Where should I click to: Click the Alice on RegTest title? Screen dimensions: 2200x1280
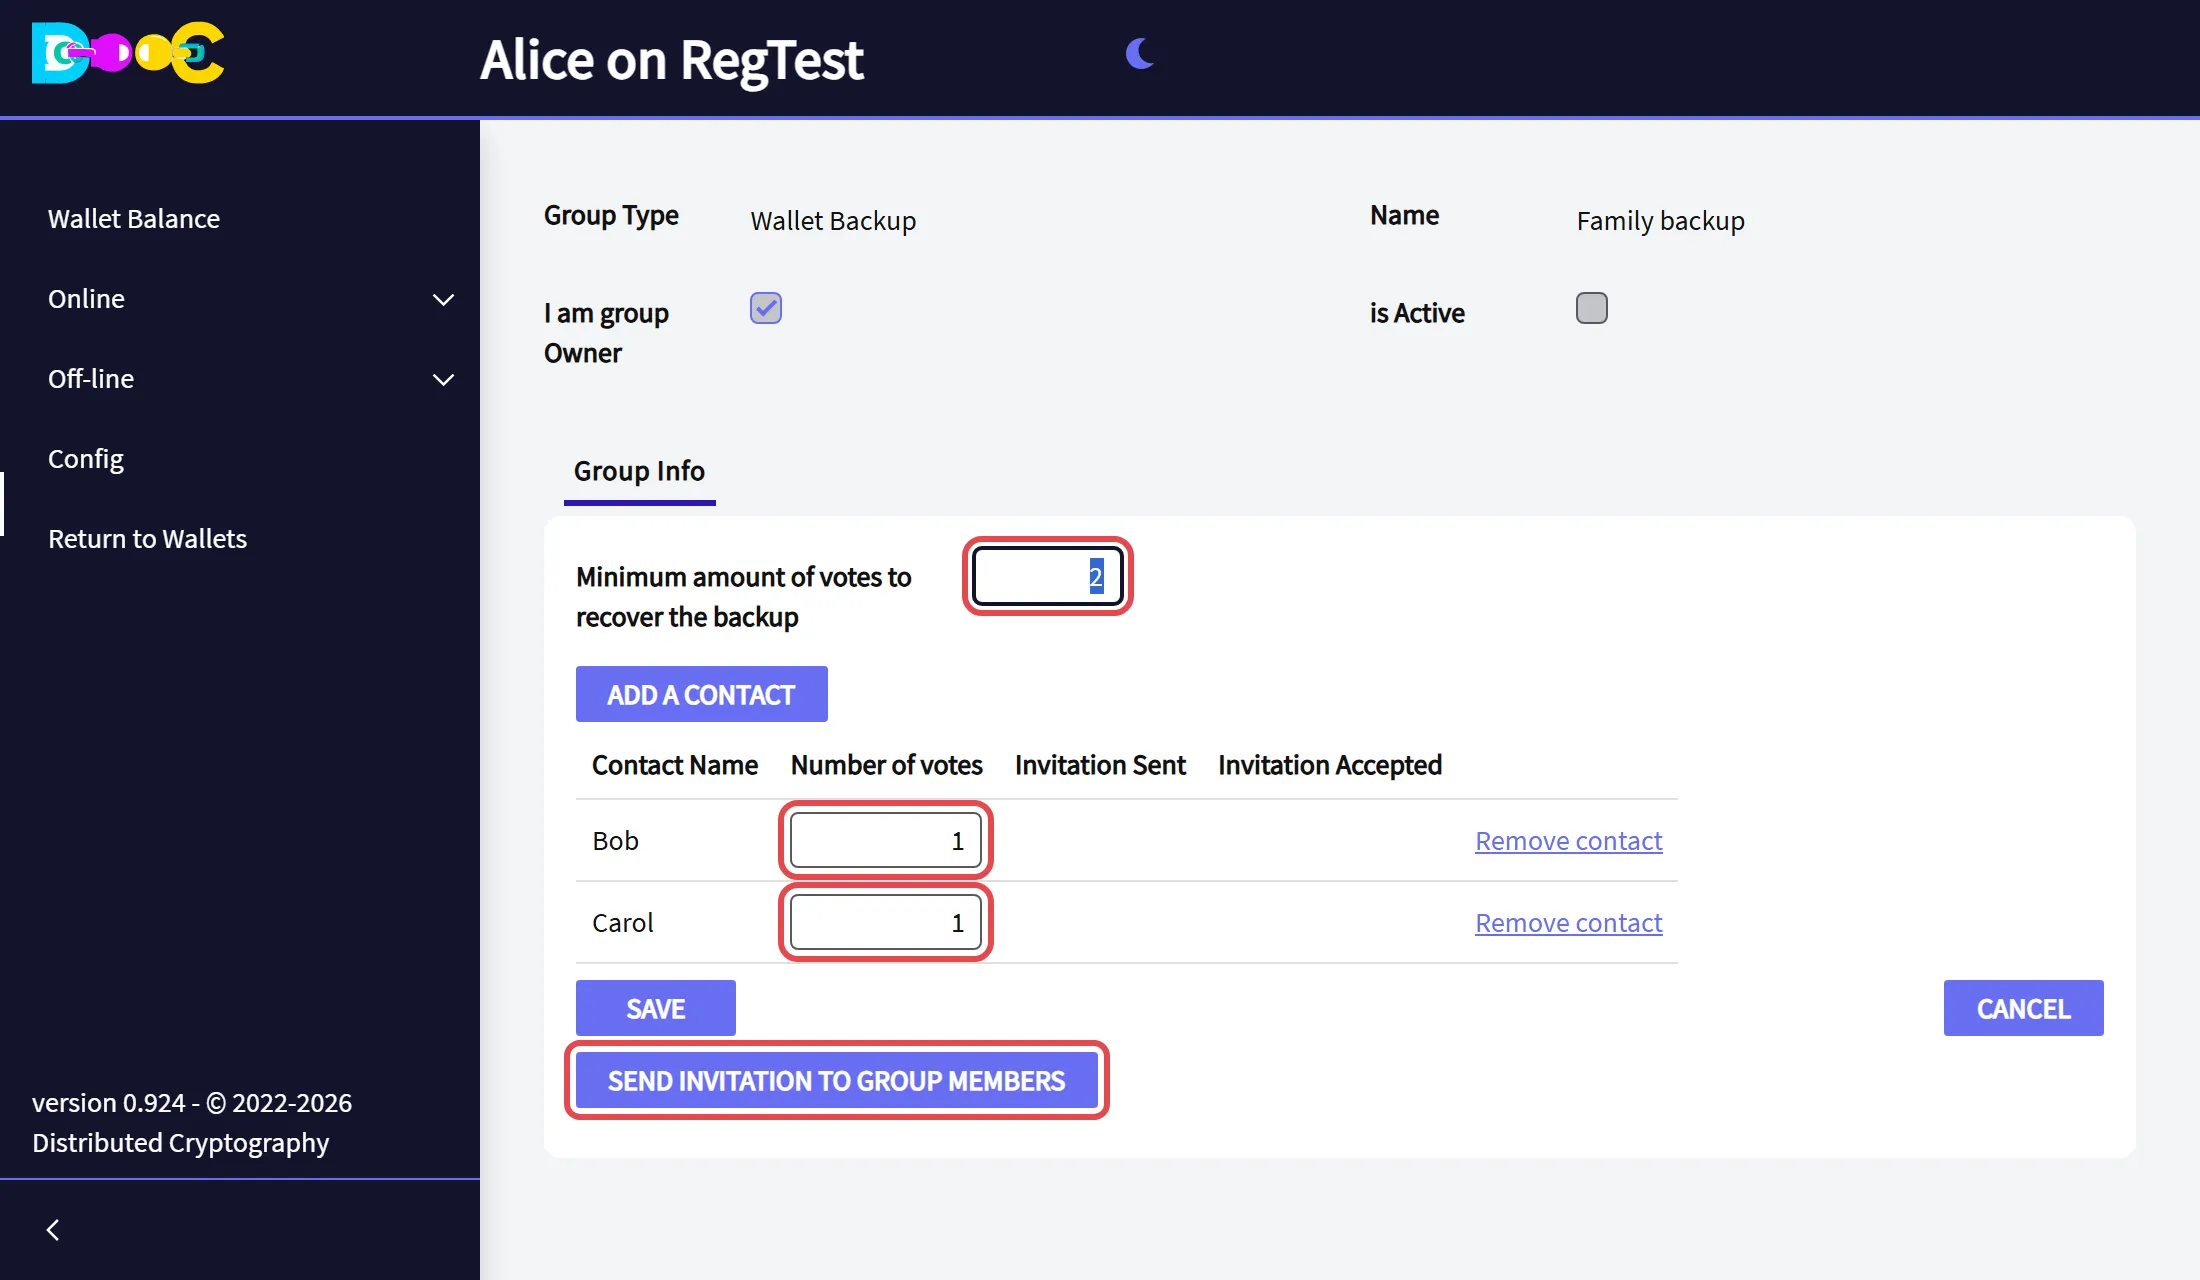[671, 60]
